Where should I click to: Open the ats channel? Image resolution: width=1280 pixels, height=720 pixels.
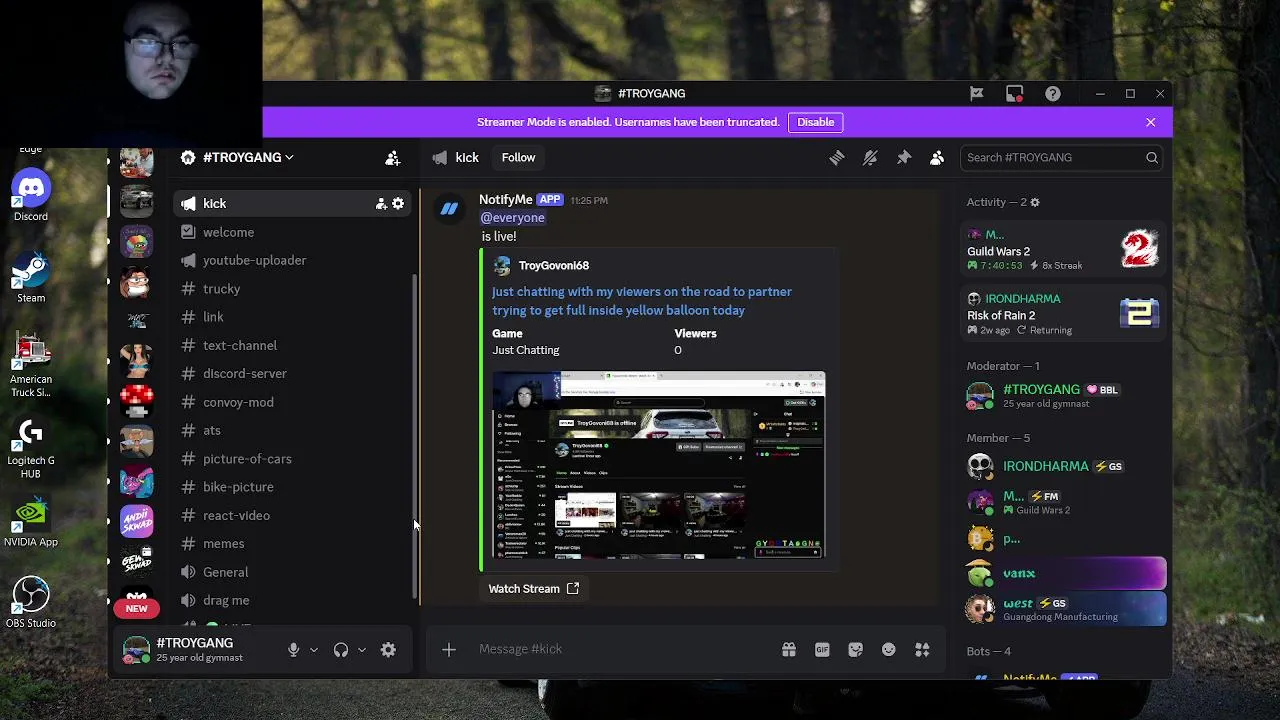coord(291,431)
